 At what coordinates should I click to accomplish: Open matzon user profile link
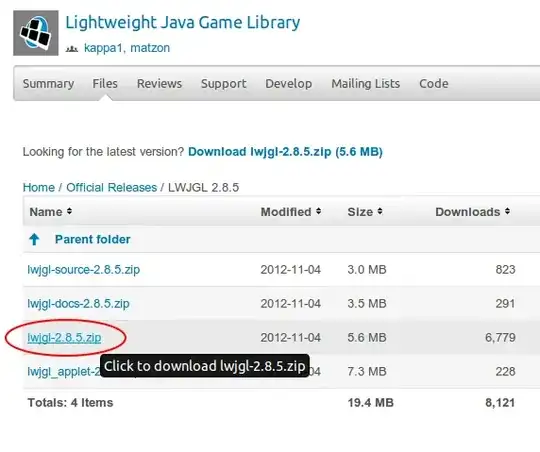tap(150, 48)
